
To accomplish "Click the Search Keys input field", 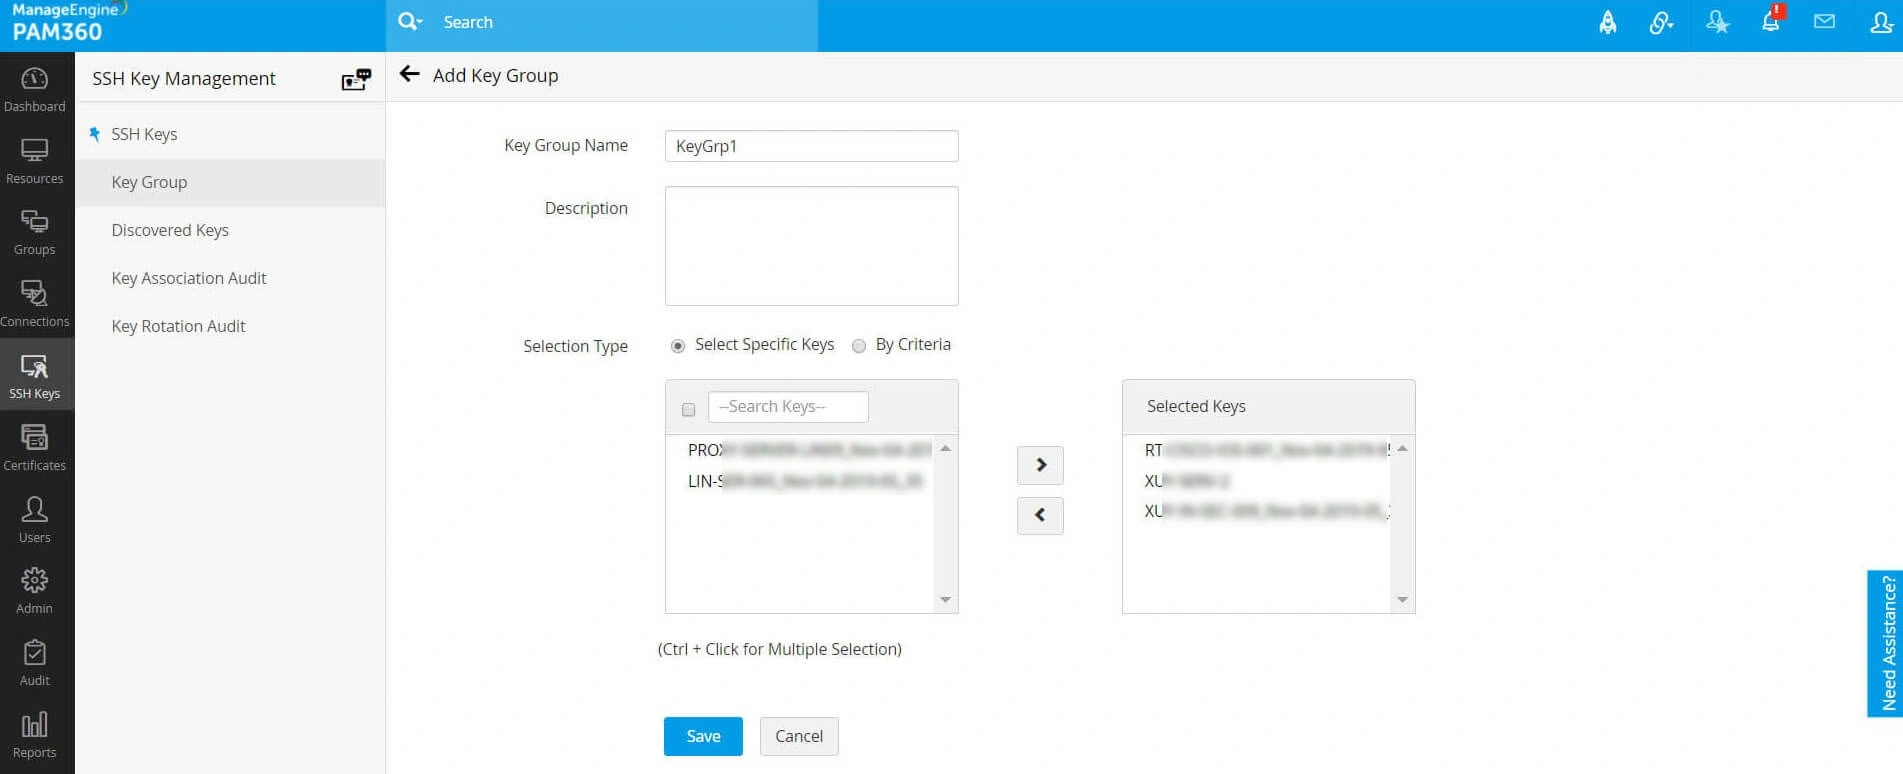I will pyautogui.click(x=788, y=407).
